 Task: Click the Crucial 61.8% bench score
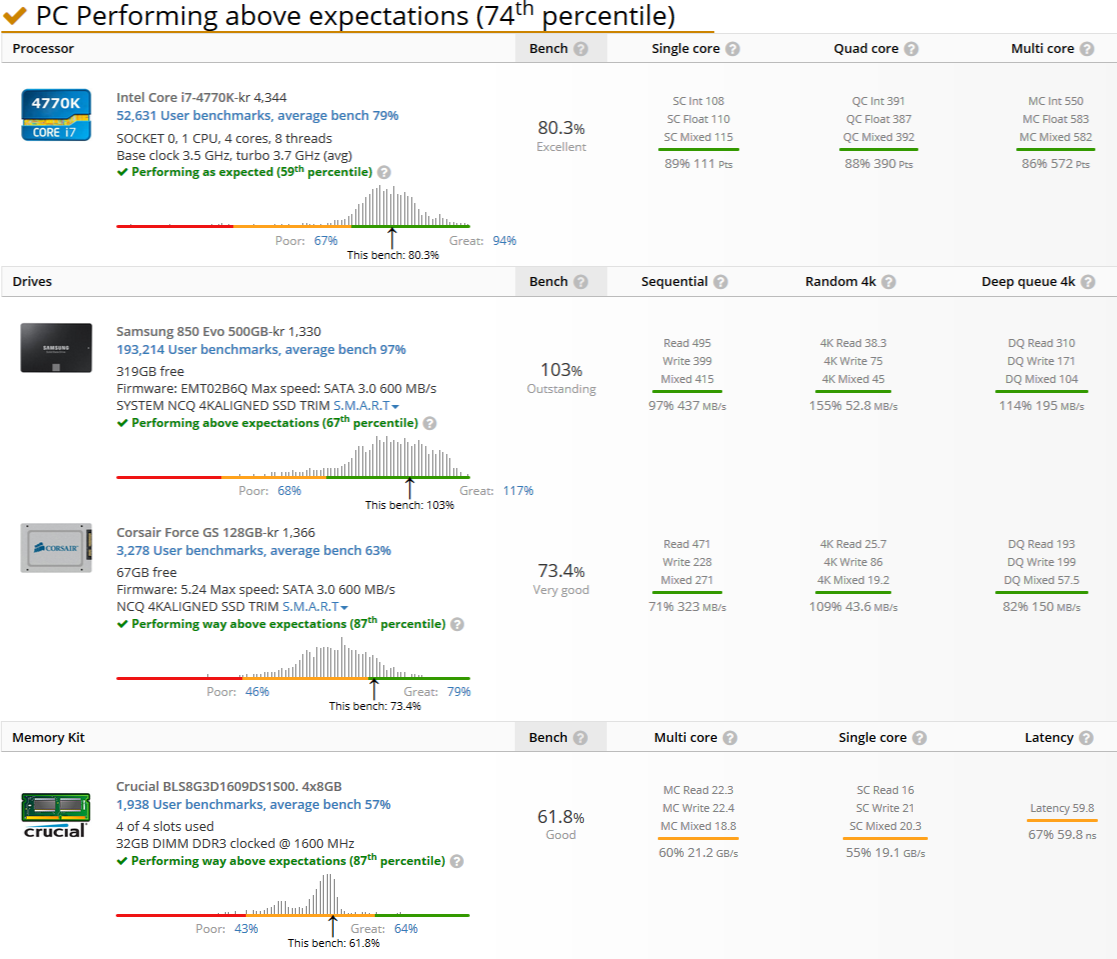tap(561, 817)
